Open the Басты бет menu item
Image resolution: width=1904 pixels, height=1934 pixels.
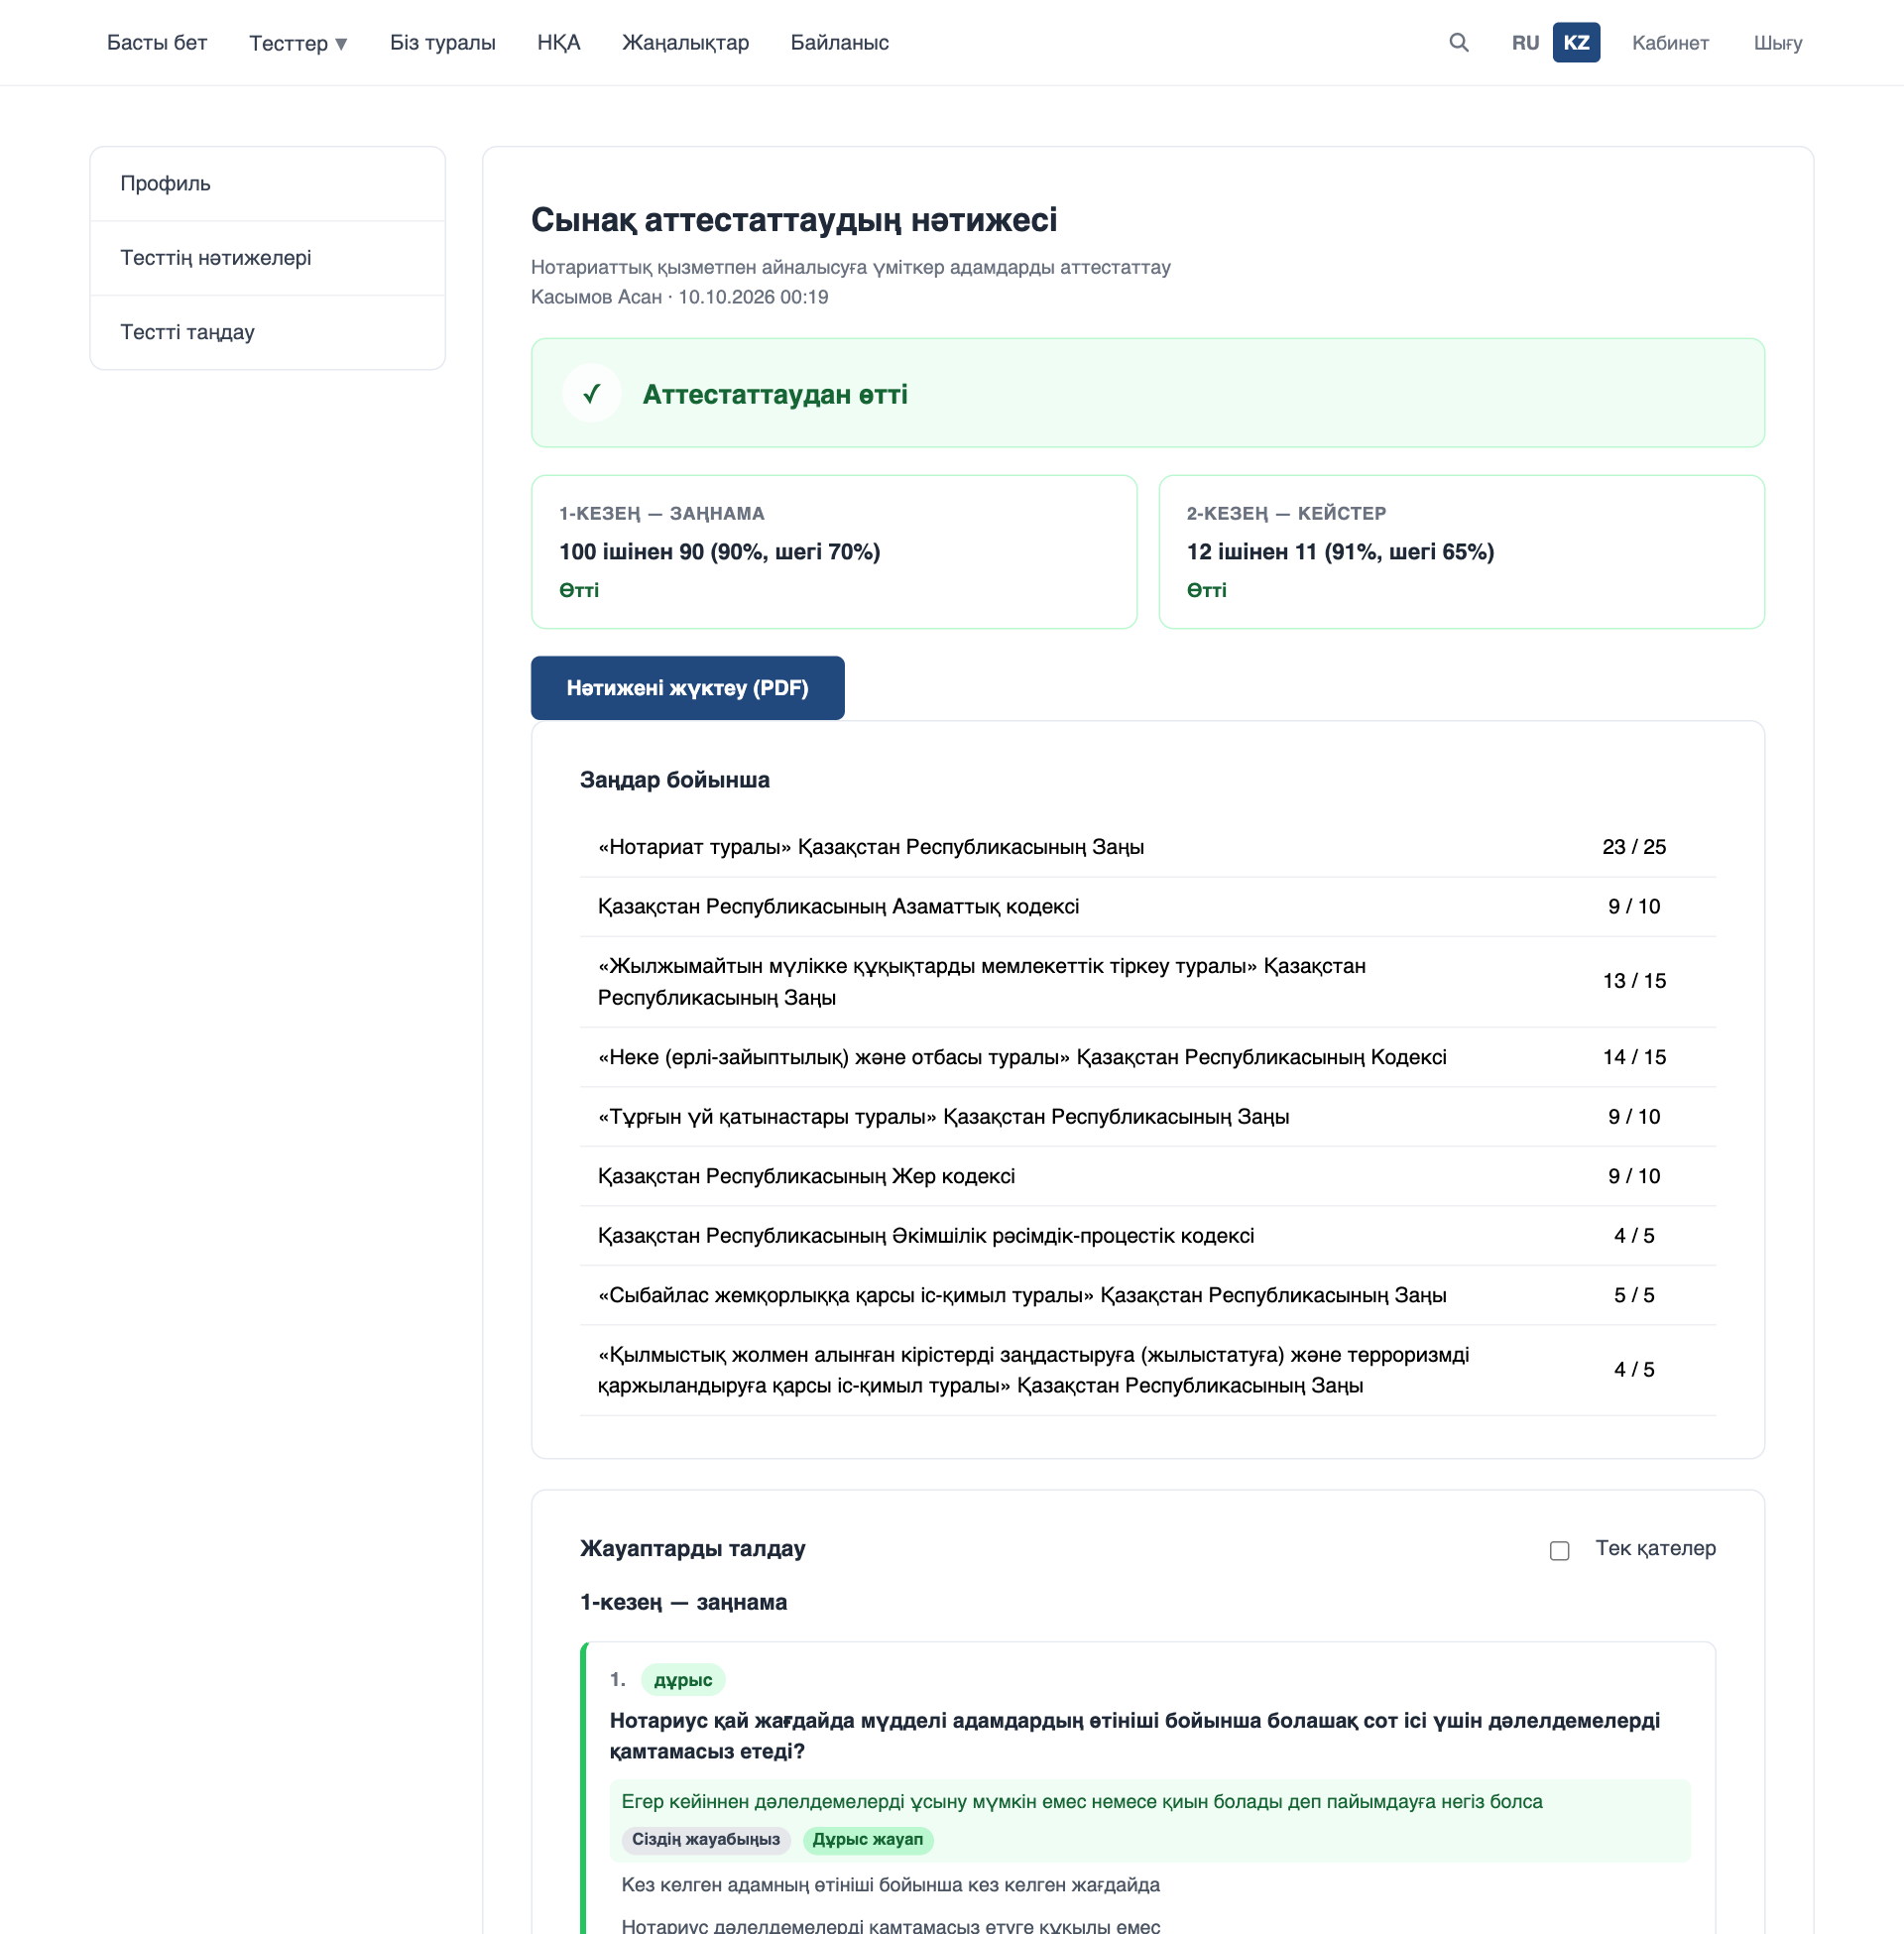tap(157, 42)
